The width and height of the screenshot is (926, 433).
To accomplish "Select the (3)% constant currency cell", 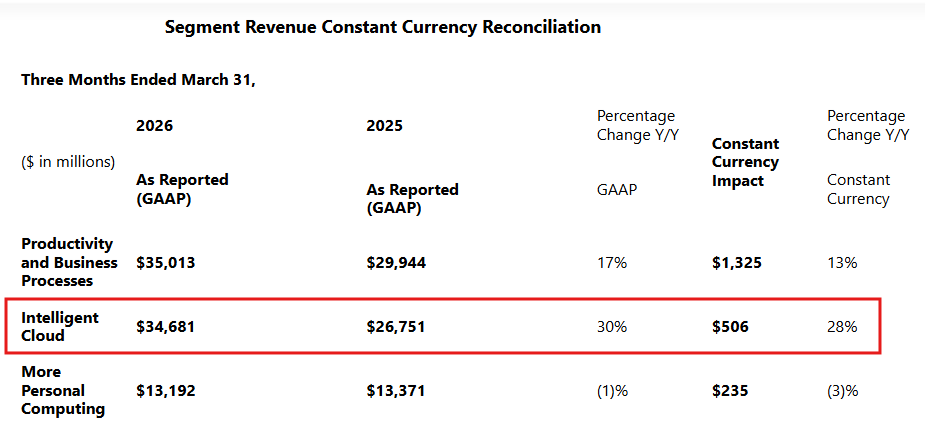I will point(843,390).
